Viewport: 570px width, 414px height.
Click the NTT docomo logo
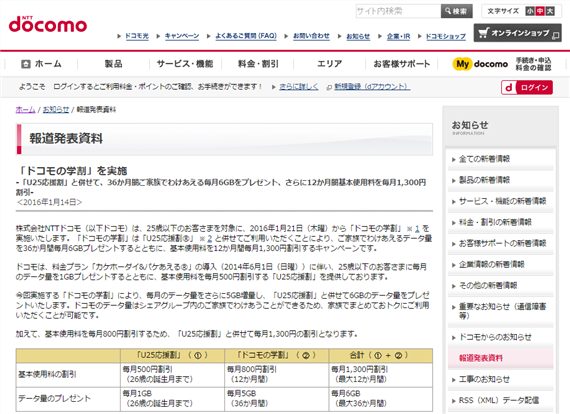click(x=48, y=25)
